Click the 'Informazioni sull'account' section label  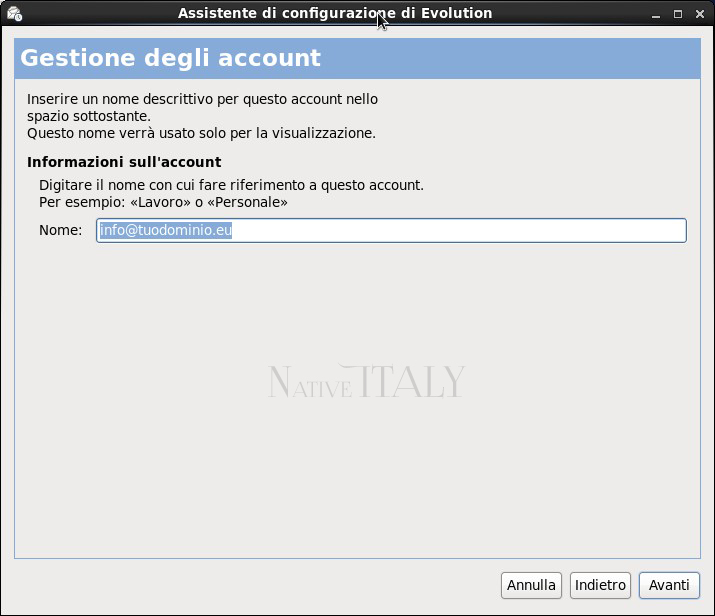124,162
